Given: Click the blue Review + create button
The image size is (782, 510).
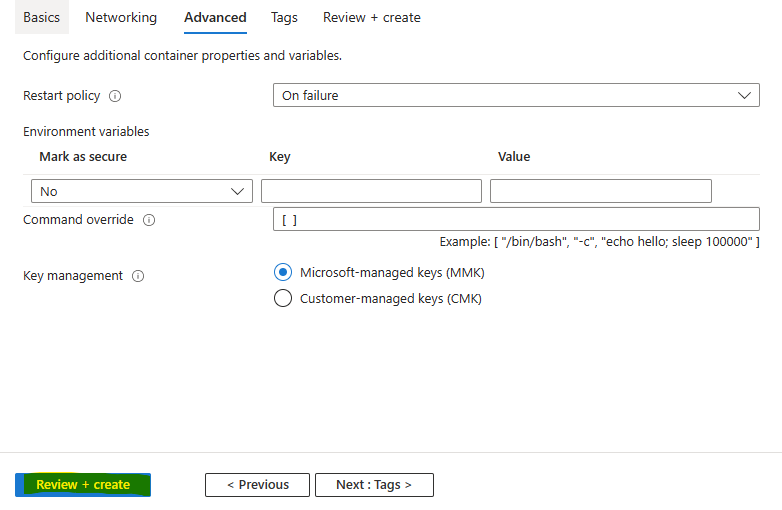Looking at the screenshot, I should [83, 485].
